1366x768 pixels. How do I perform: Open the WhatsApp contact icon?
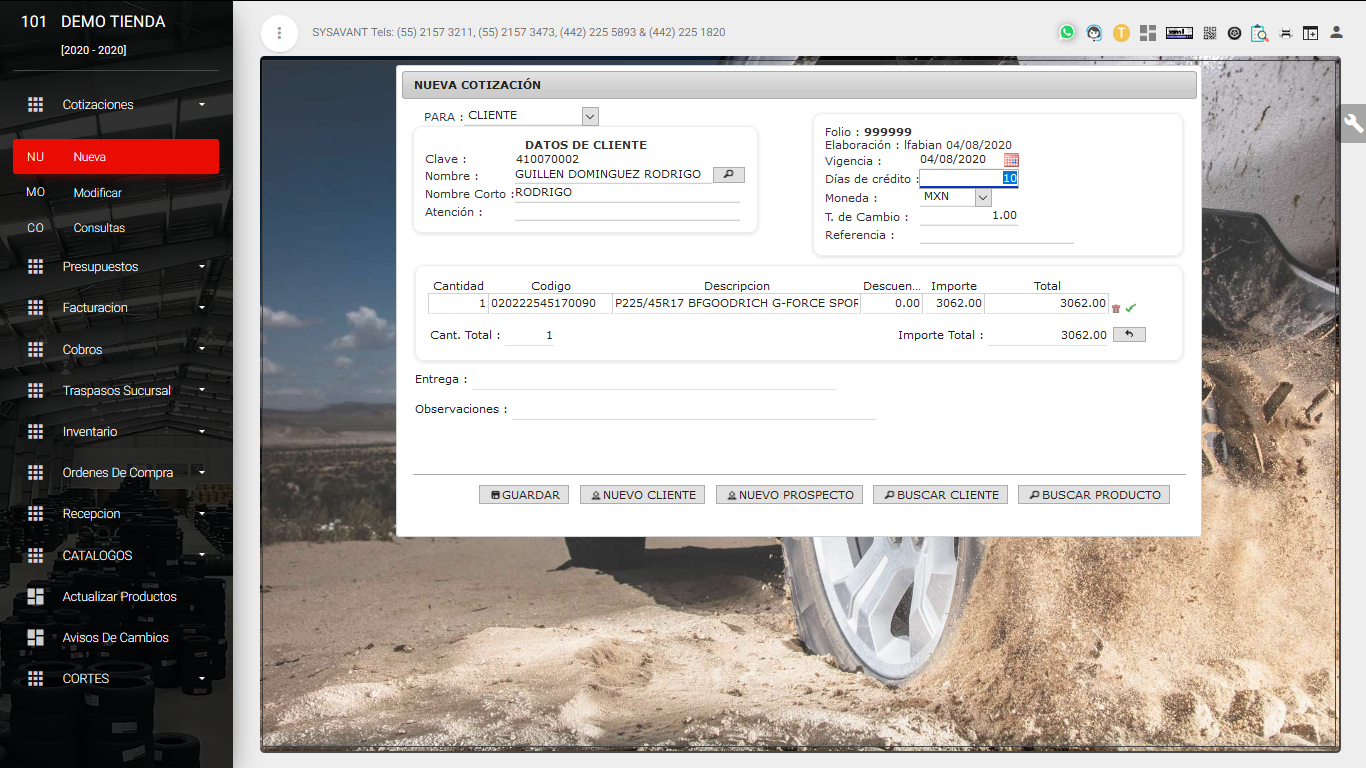[1067, 33]
